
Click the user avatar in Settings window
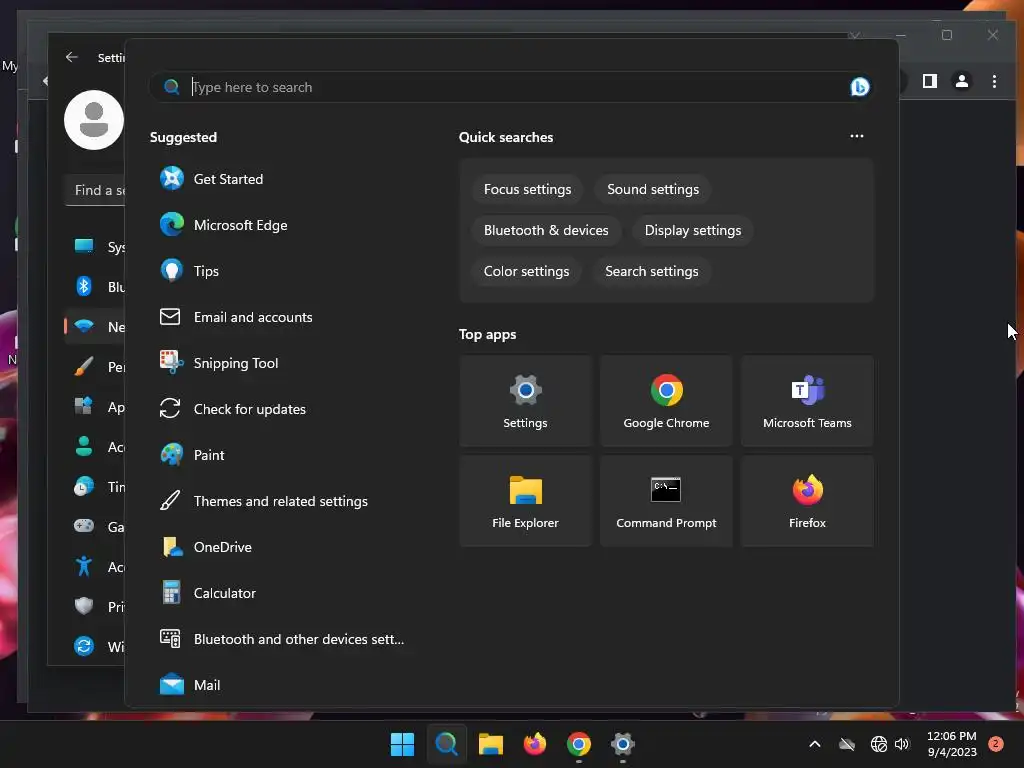[94, 120]
